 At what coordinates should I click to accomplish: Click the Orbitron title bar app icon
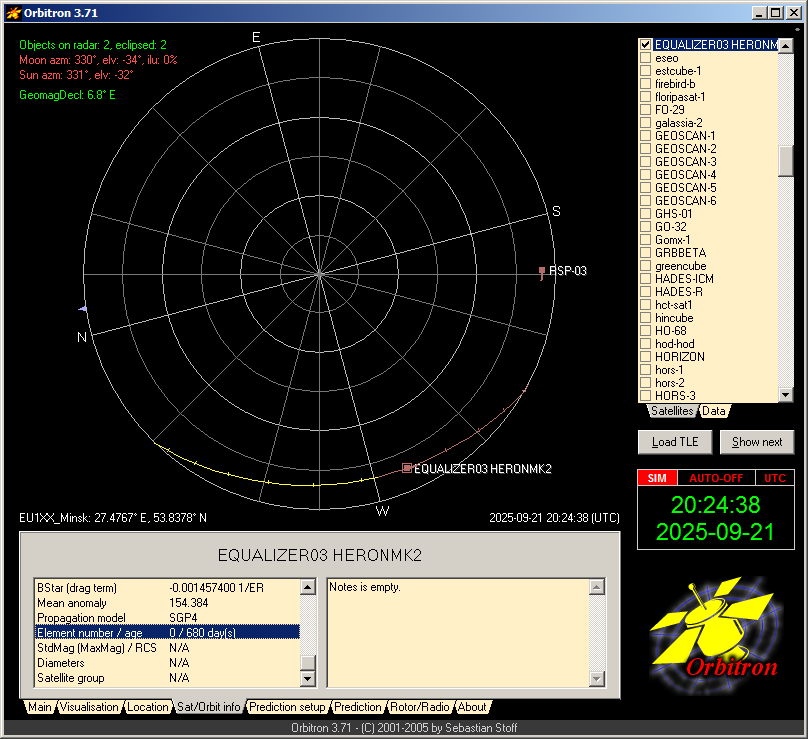(13, 13)
